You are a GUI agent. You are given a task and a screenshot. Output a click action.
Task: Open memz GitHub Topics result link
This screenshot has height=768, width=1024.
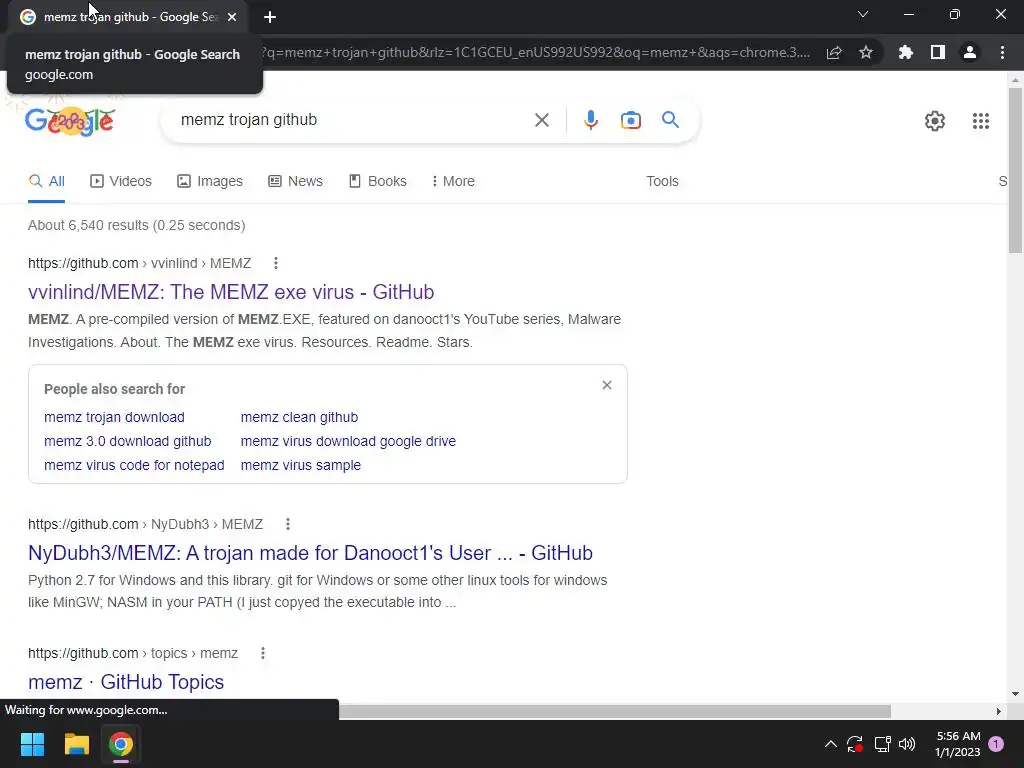click(x=126, y=682)
